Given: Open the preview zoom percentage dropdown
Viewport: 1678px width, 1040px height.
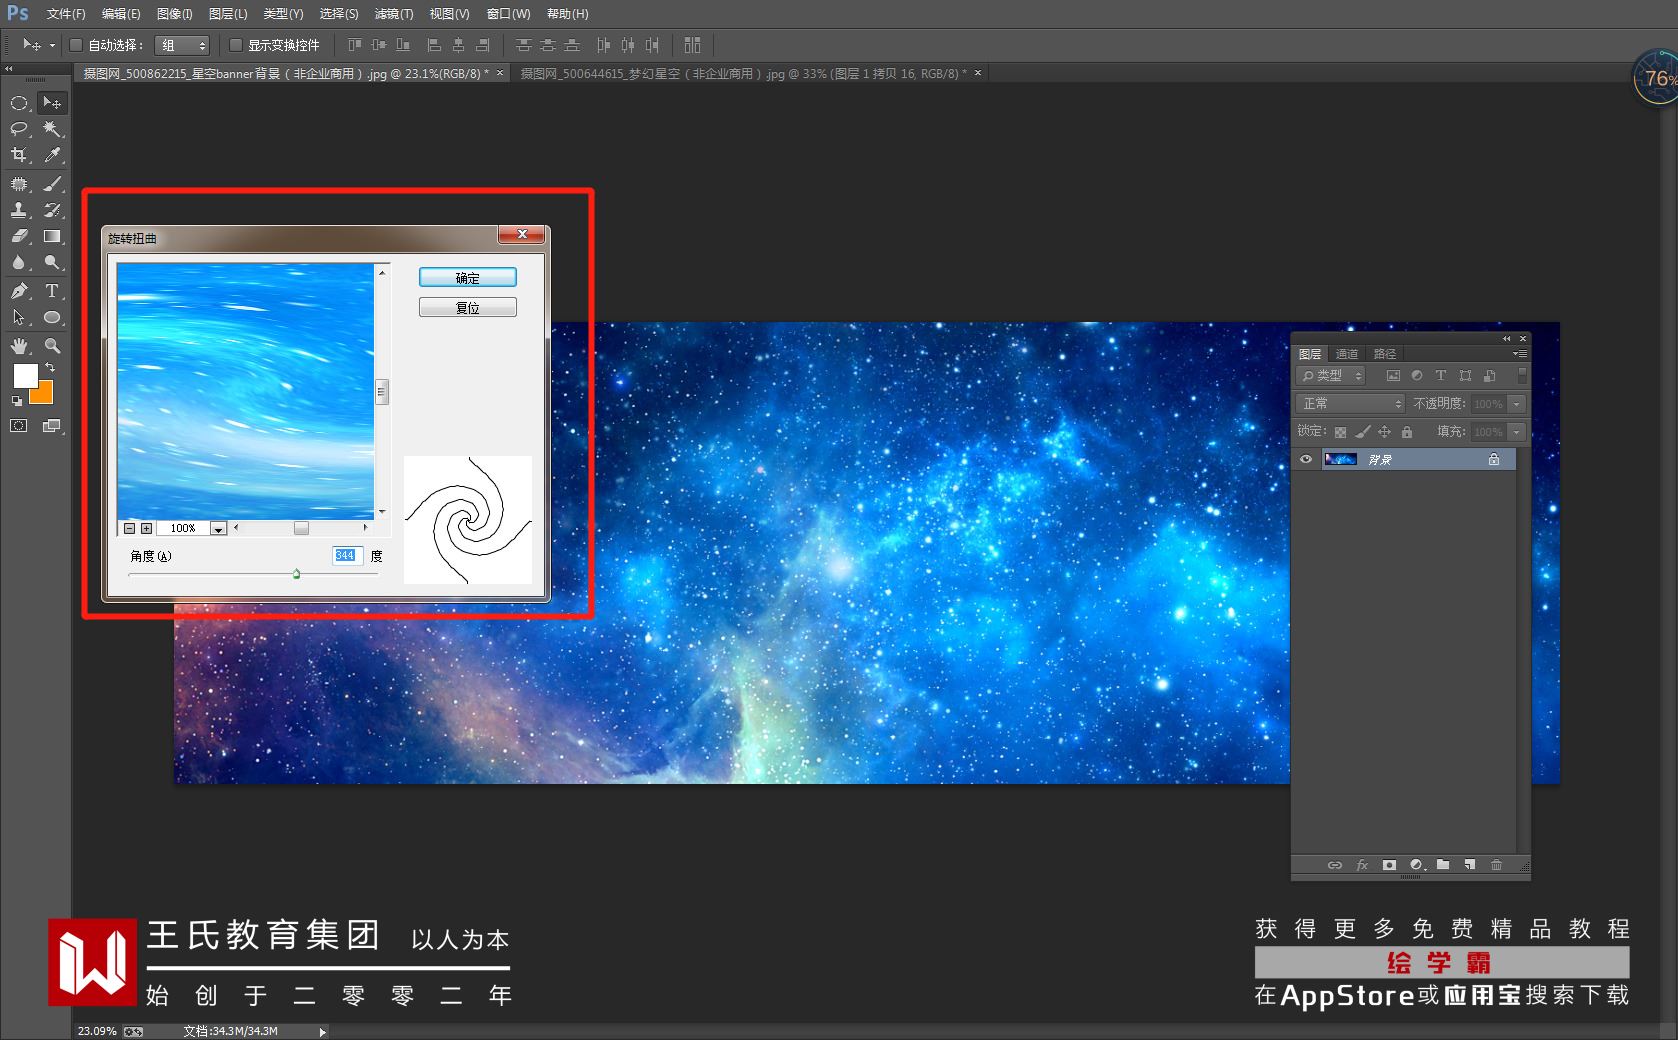Looking at the screenshot, I should (218, 528).
